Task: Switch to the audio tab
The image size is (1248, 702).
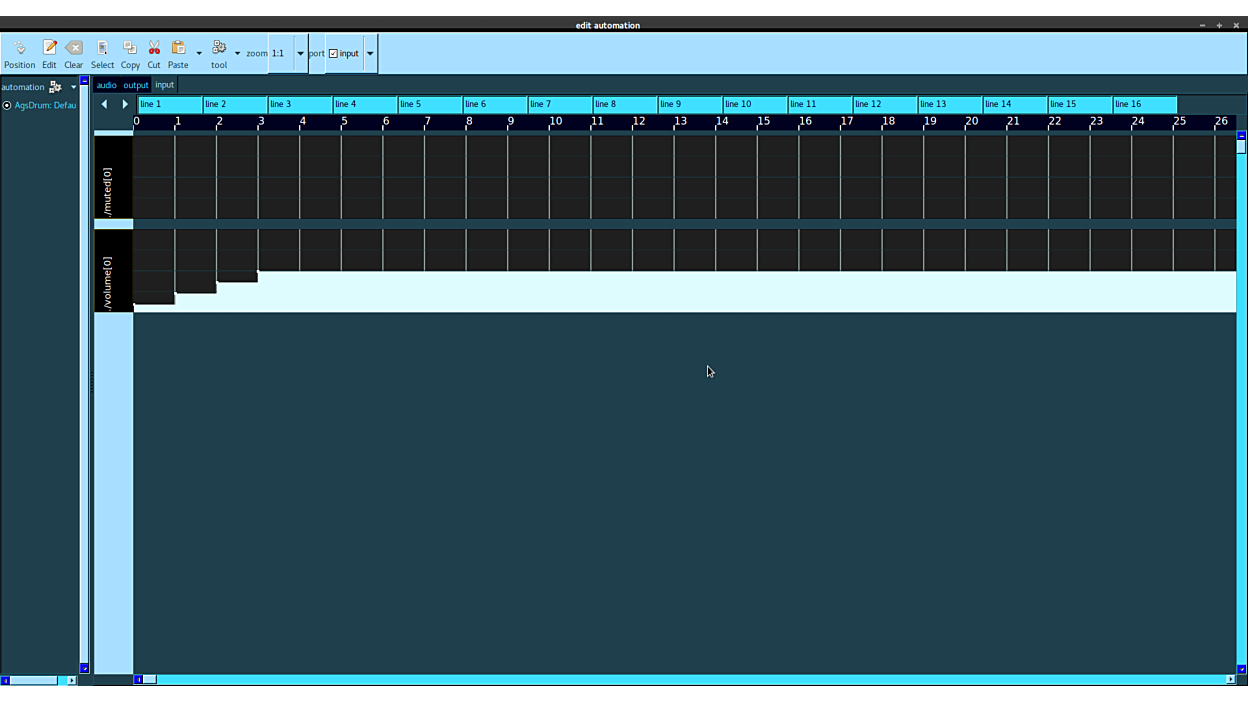Action: pyautogui.click(x=106, y=85)
